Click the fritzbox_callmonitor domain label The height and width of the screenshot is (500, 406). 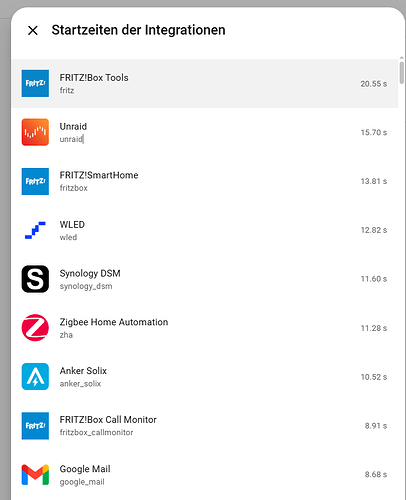[96, 432]
